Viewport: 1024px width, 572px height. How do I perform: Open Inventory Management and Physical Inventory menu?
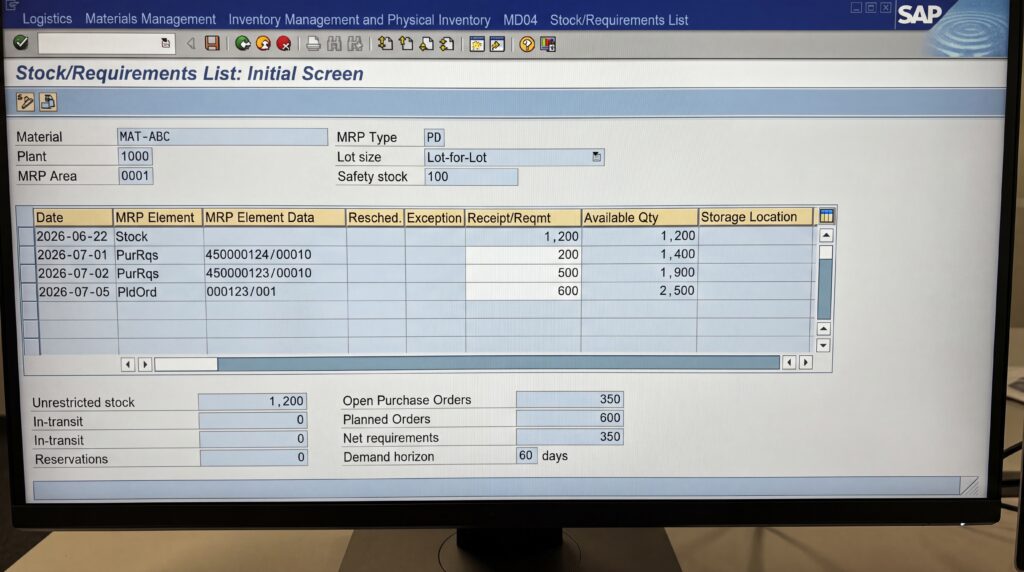click(x=359, y=20)
